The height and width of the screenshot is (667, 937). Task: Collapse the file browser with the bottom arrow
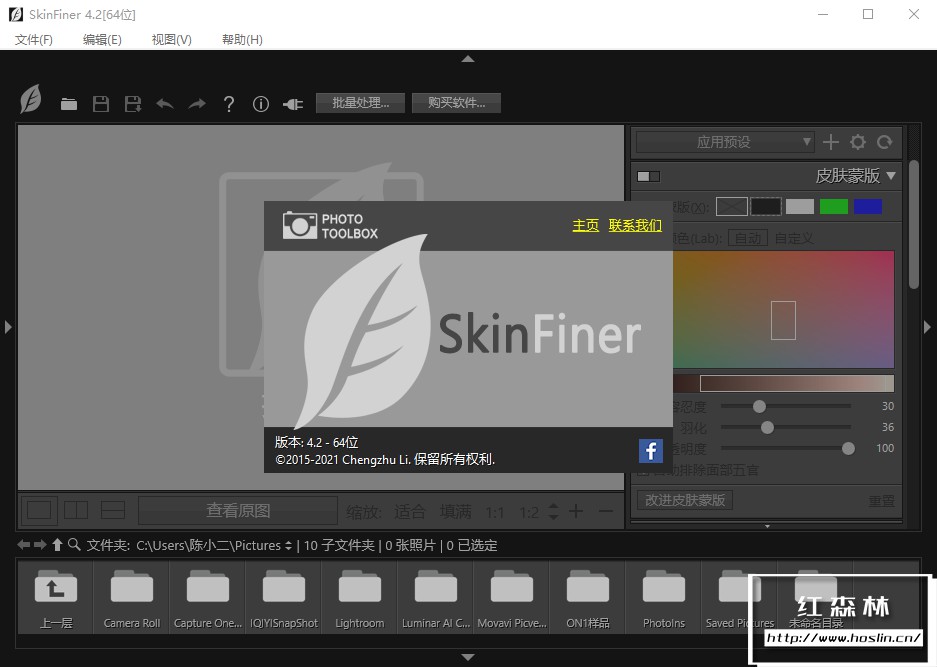468,657
